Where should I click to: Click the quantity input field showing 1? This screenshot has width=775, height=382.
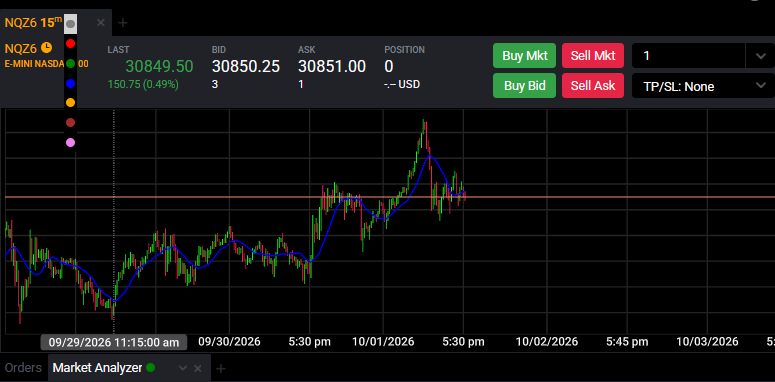point(689,56)
